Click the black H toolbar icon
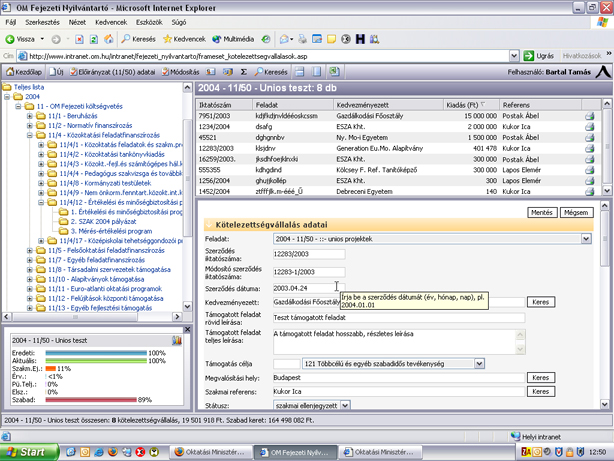Image resolution: width=614 pixels, height=461 pixels. [x=360, y=39]
